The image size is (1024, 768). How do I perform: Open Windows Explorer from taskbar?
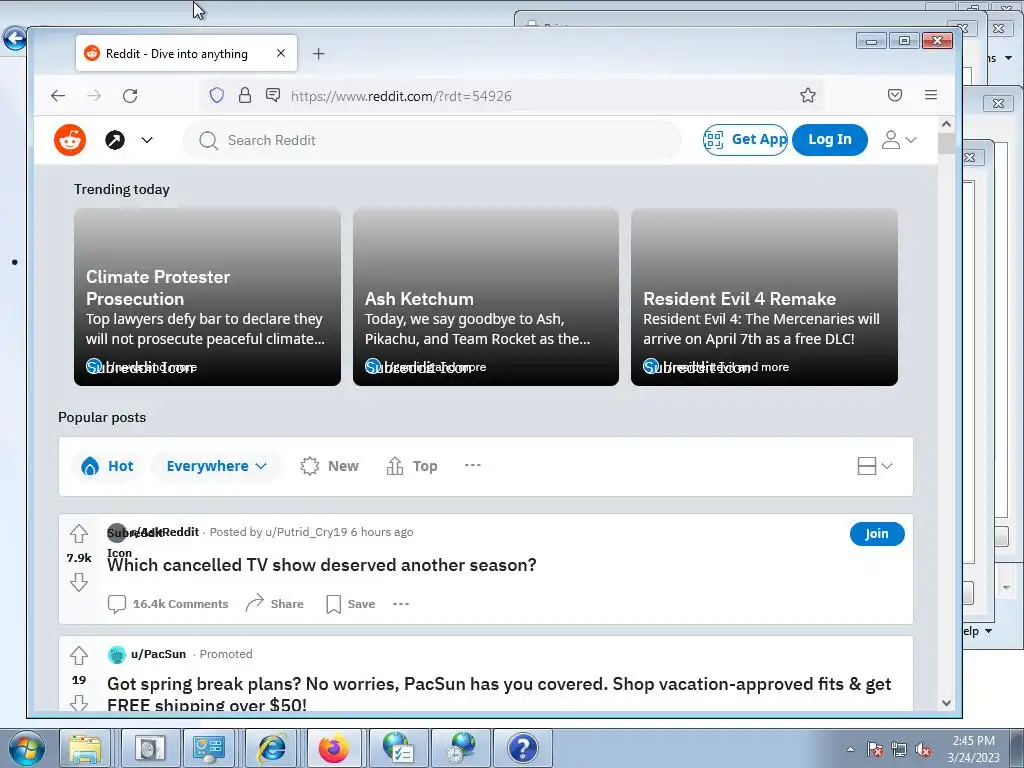point(85,748)
